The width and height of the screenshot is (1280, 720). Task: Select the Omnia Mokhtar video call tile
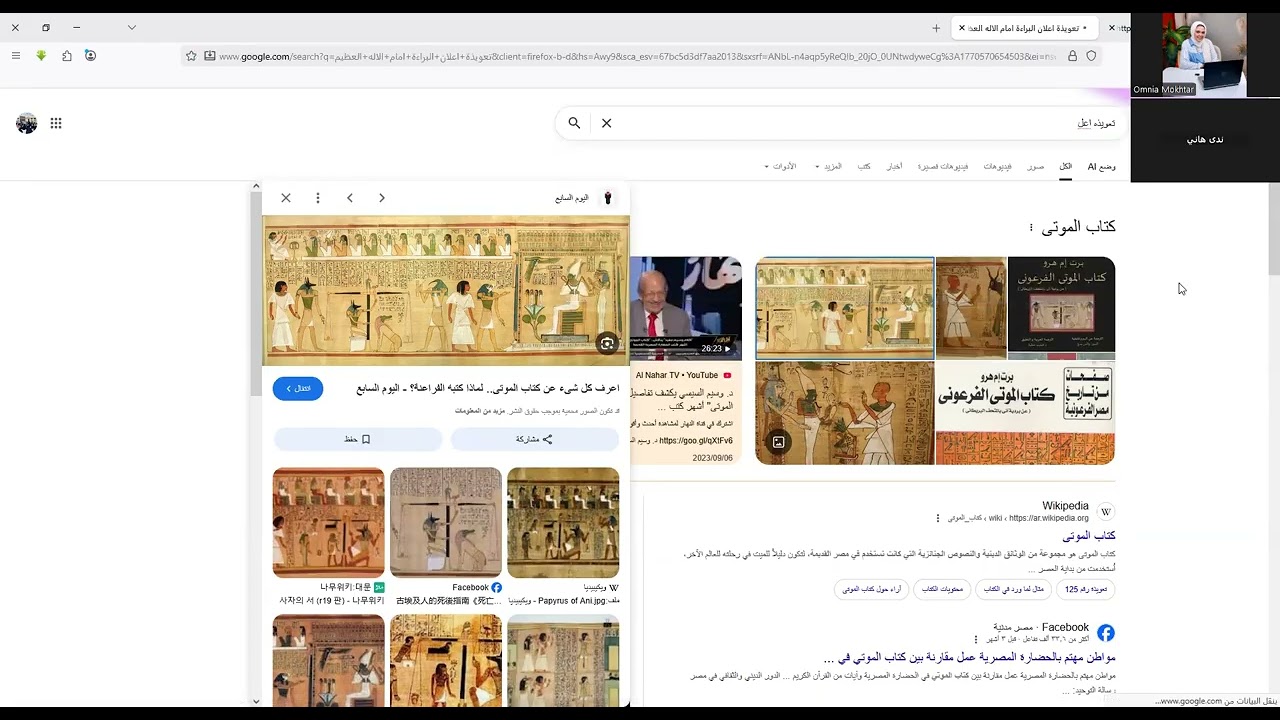click(1204, 55)
